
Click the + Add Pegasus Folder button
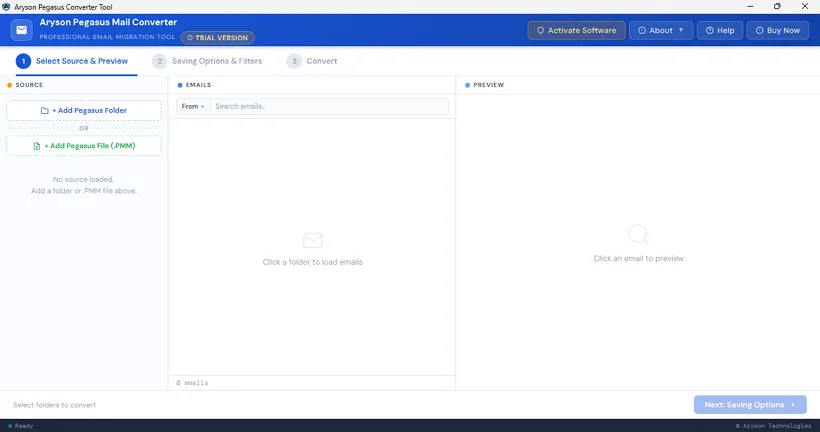click(84, 110)
